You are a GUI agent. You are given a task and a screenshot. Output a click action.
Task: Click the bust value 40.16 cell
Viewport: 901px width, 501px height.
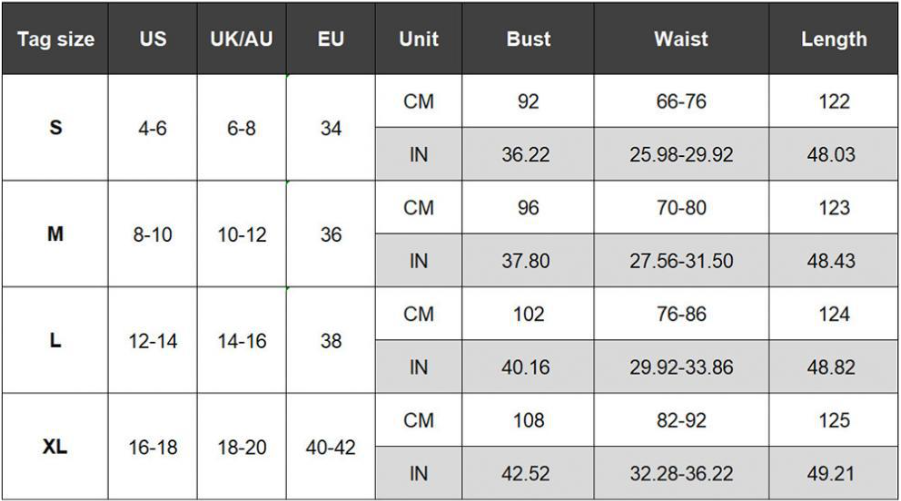tap(528, 367)
